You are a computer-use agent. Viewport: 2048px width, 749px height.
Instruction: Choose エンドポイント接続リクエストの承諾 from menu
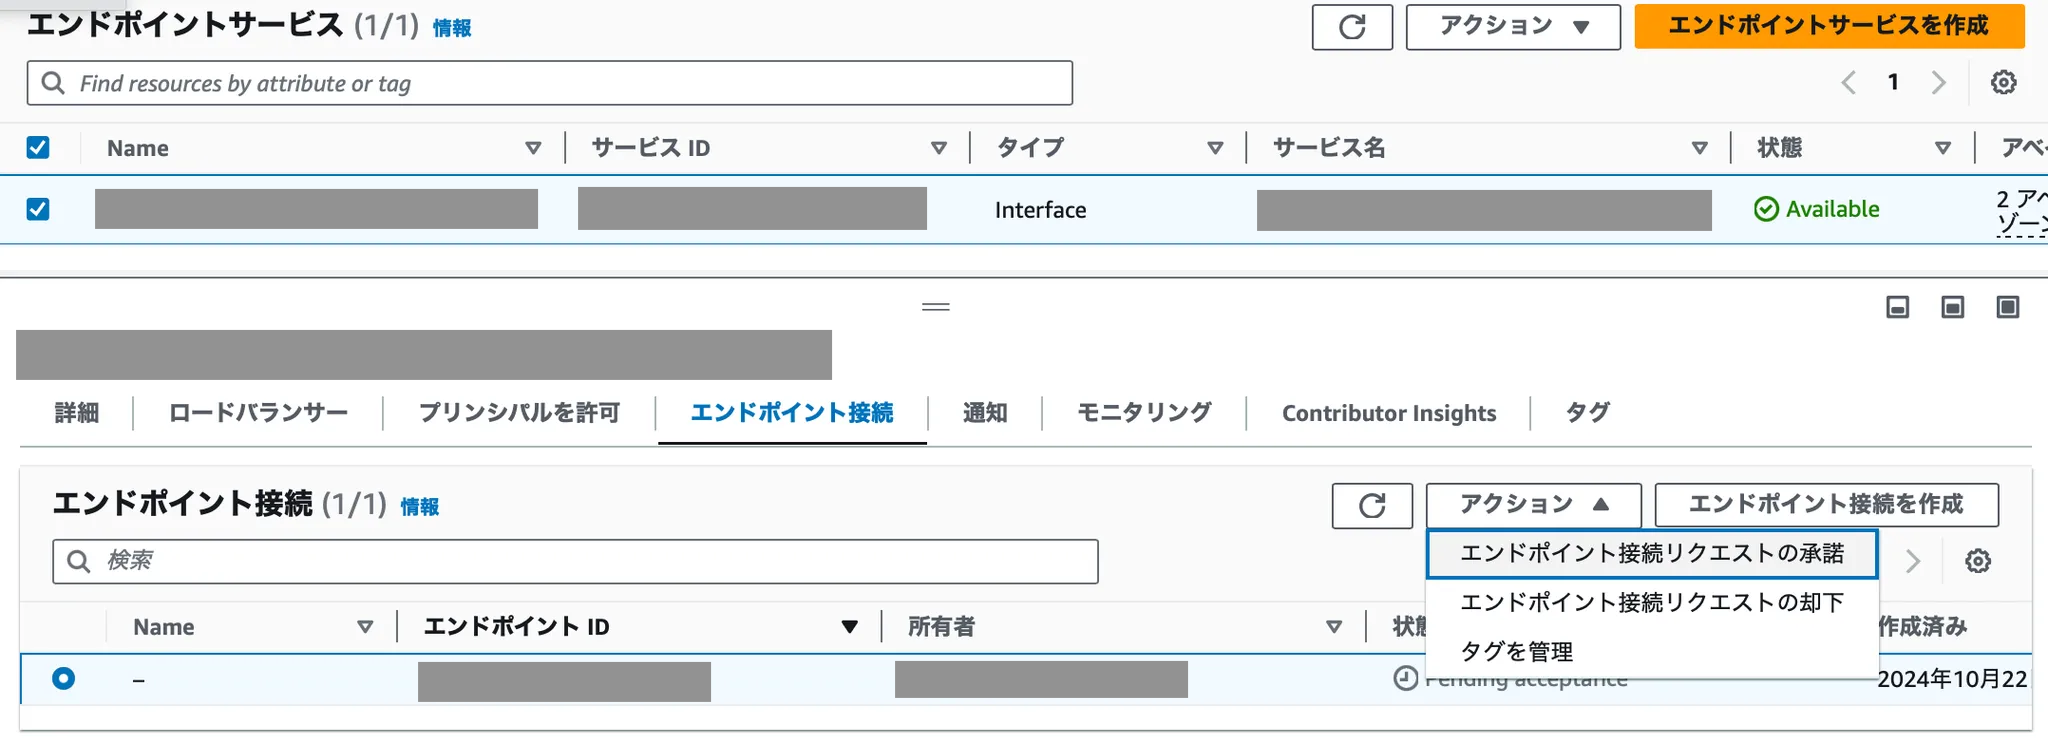click(1652, 554)
